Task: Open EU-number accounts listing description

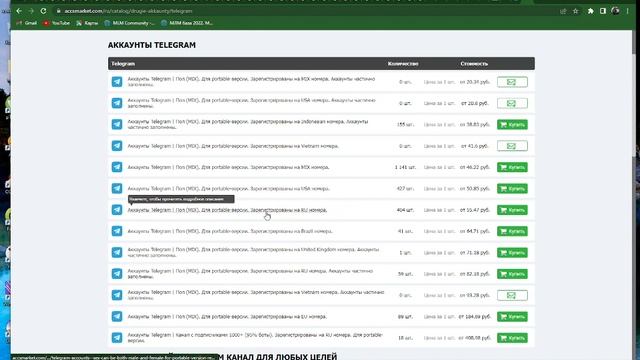Action: [227, 316]
